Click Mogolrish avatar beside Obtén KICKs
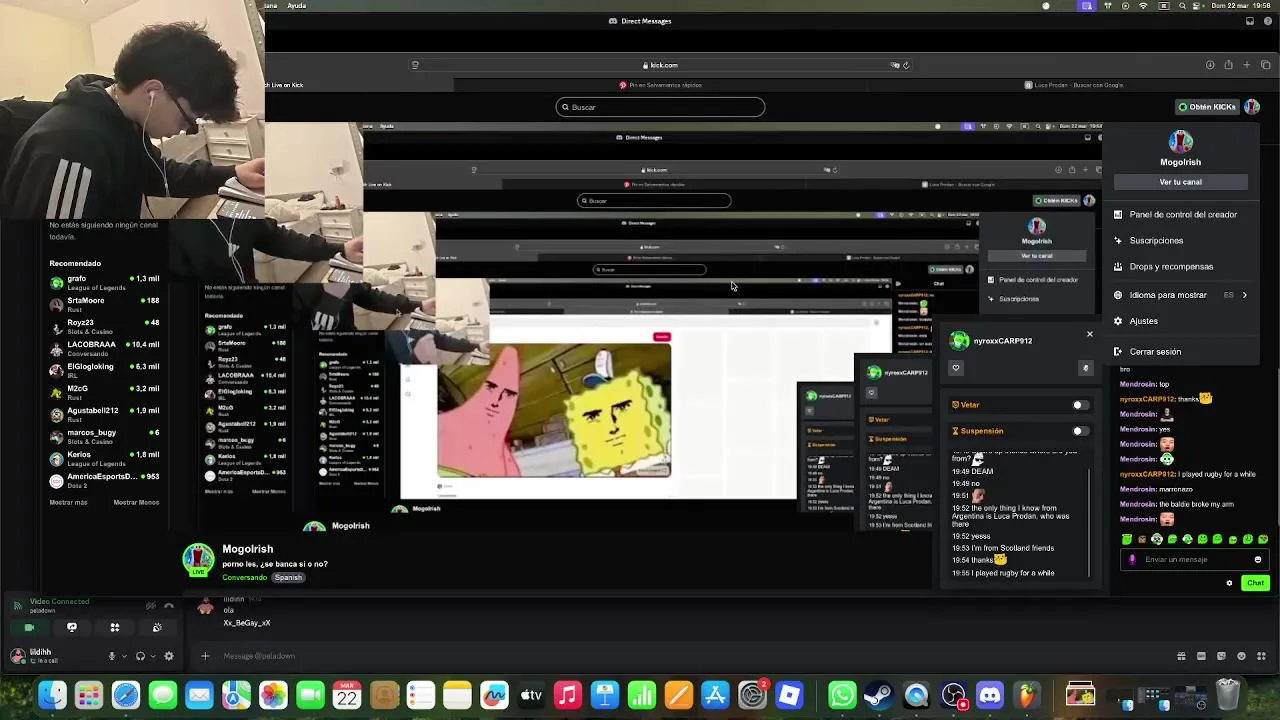The image size is (1280, 720). coord(1252,107)
